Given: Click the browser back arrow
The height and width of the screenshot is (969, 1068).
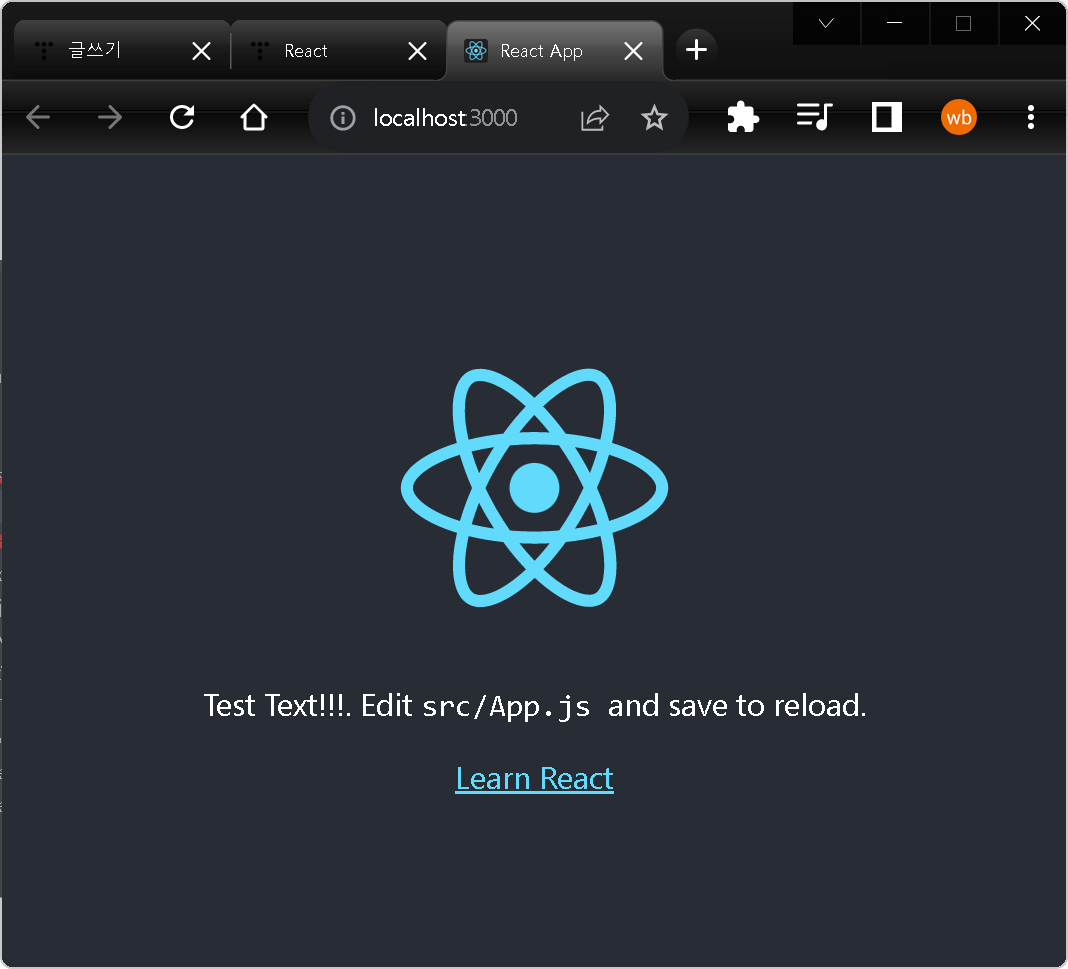Looking at the screenshot, I should click(38, 118).
